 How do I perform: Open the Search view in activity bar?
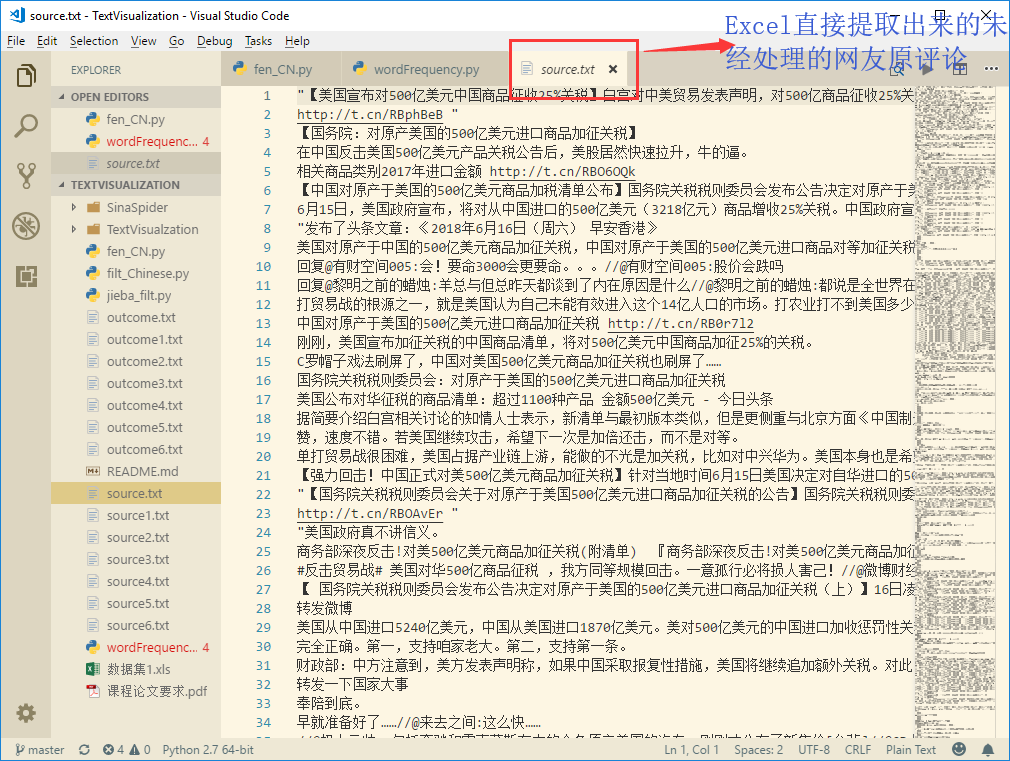(x=26, y=126)
